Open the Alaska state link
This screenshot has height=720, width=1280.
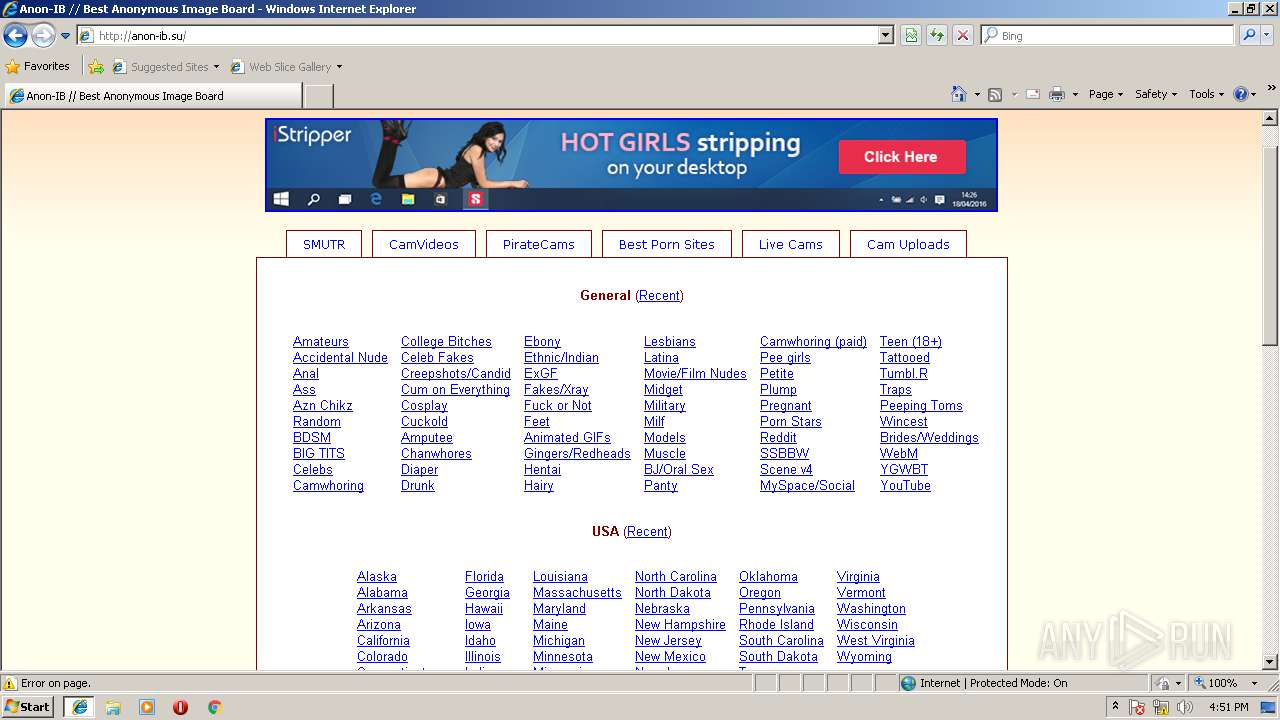pyautogui.click(x=377, y=577)
